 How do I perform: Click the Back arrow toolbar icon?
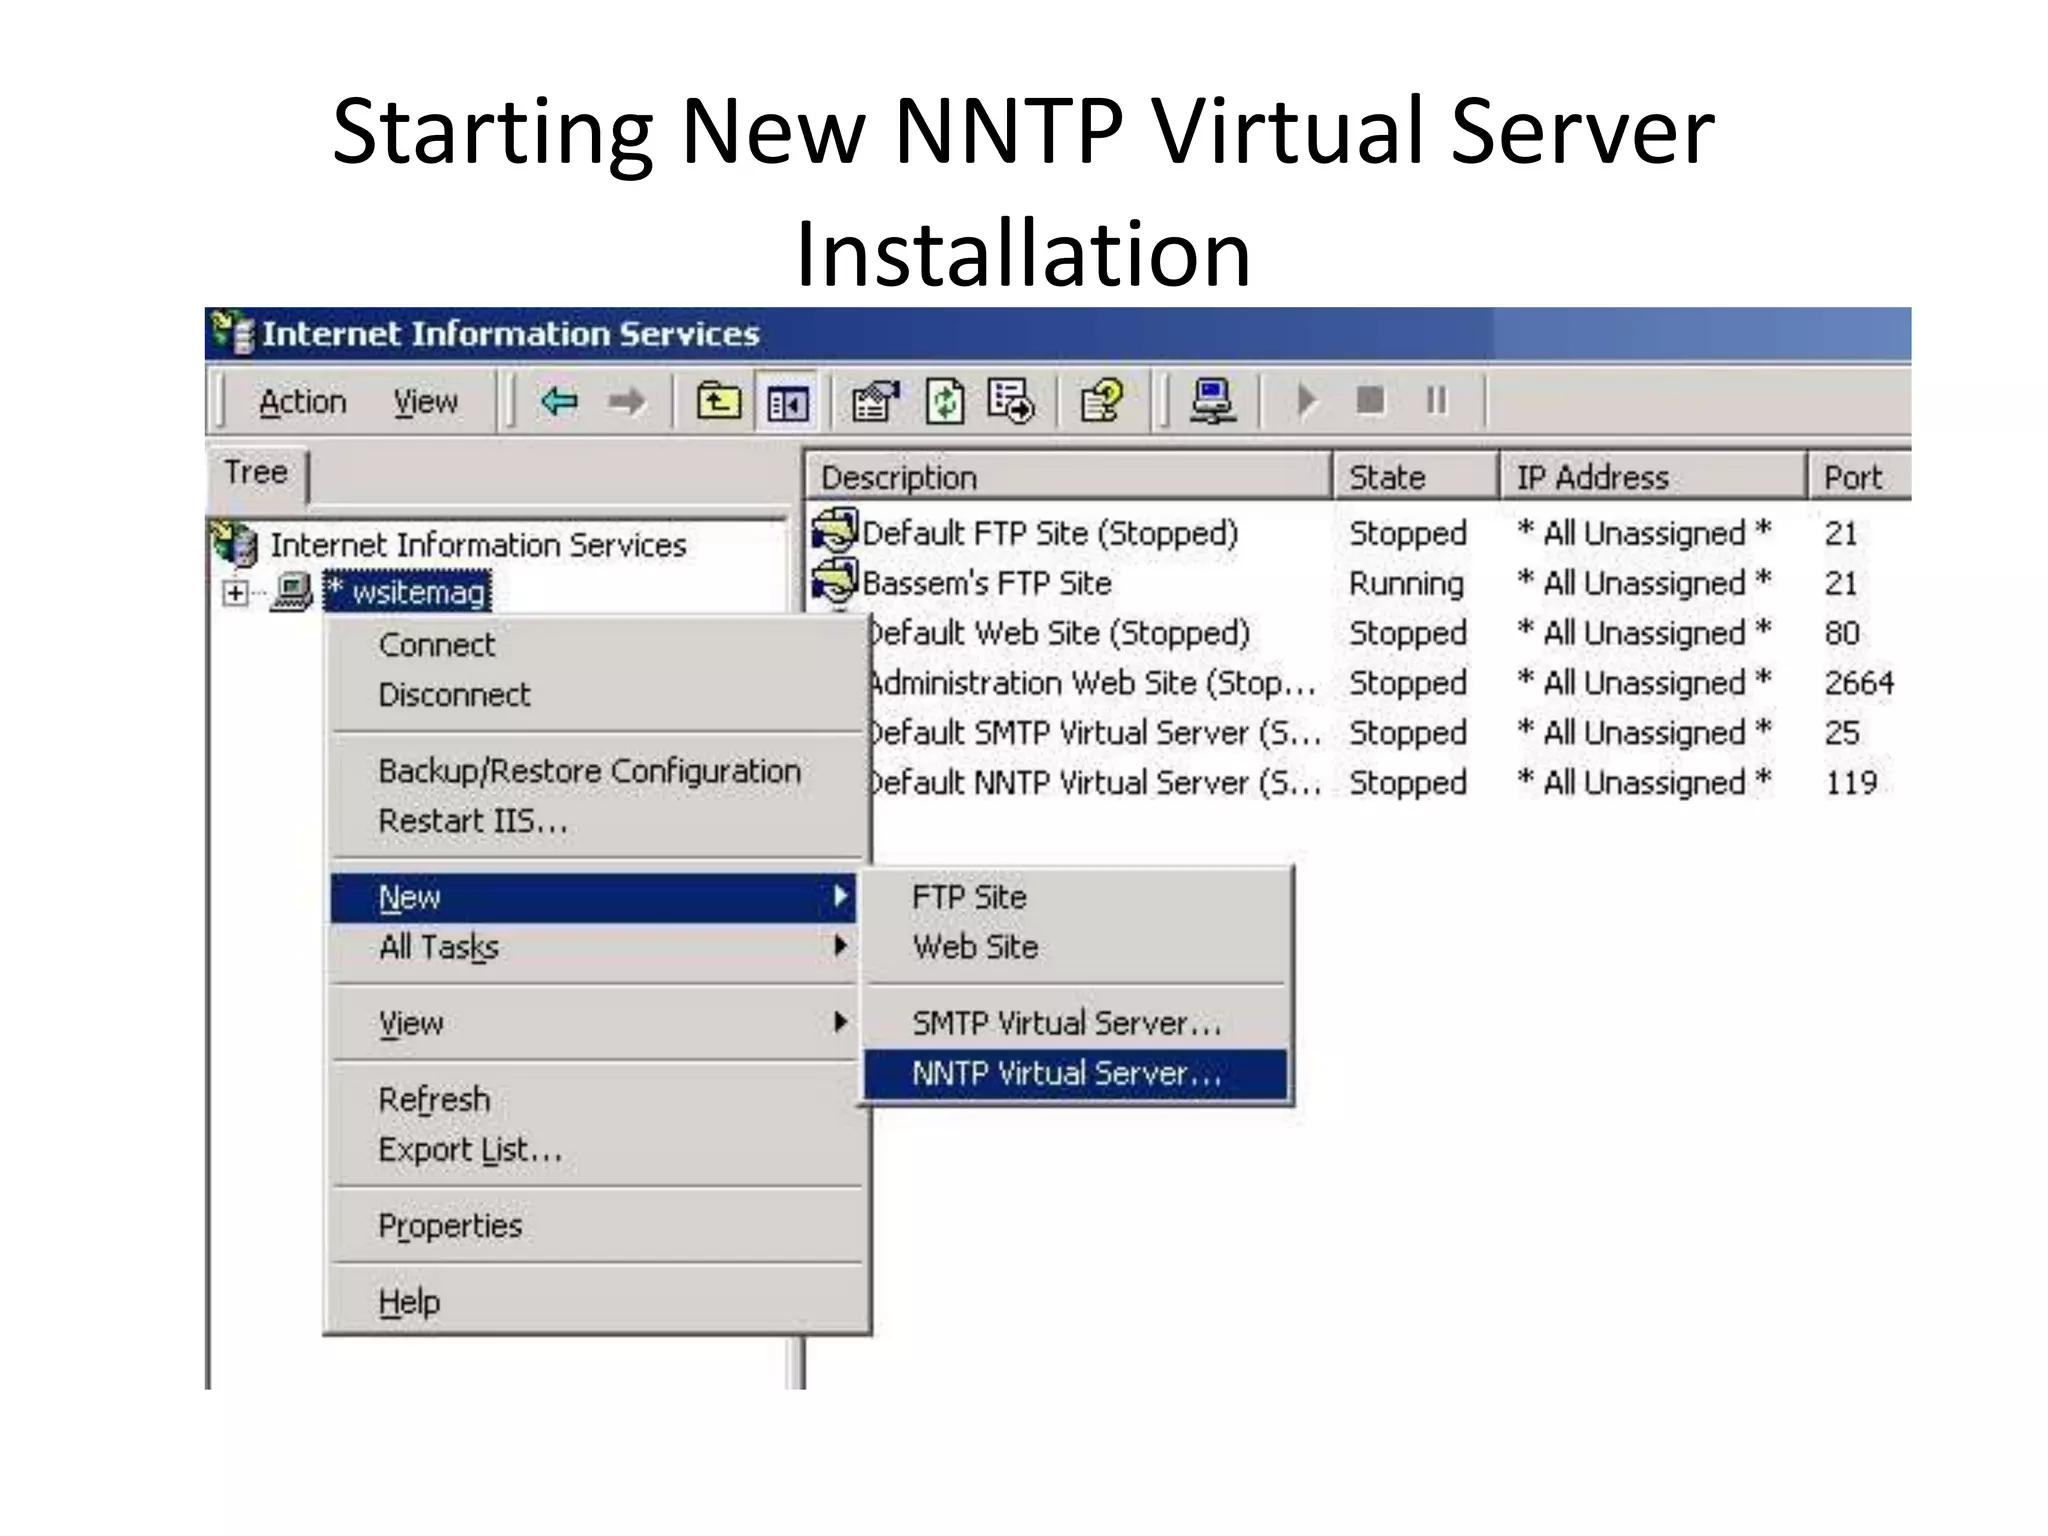pyautogui.click(x=559, y=402)
